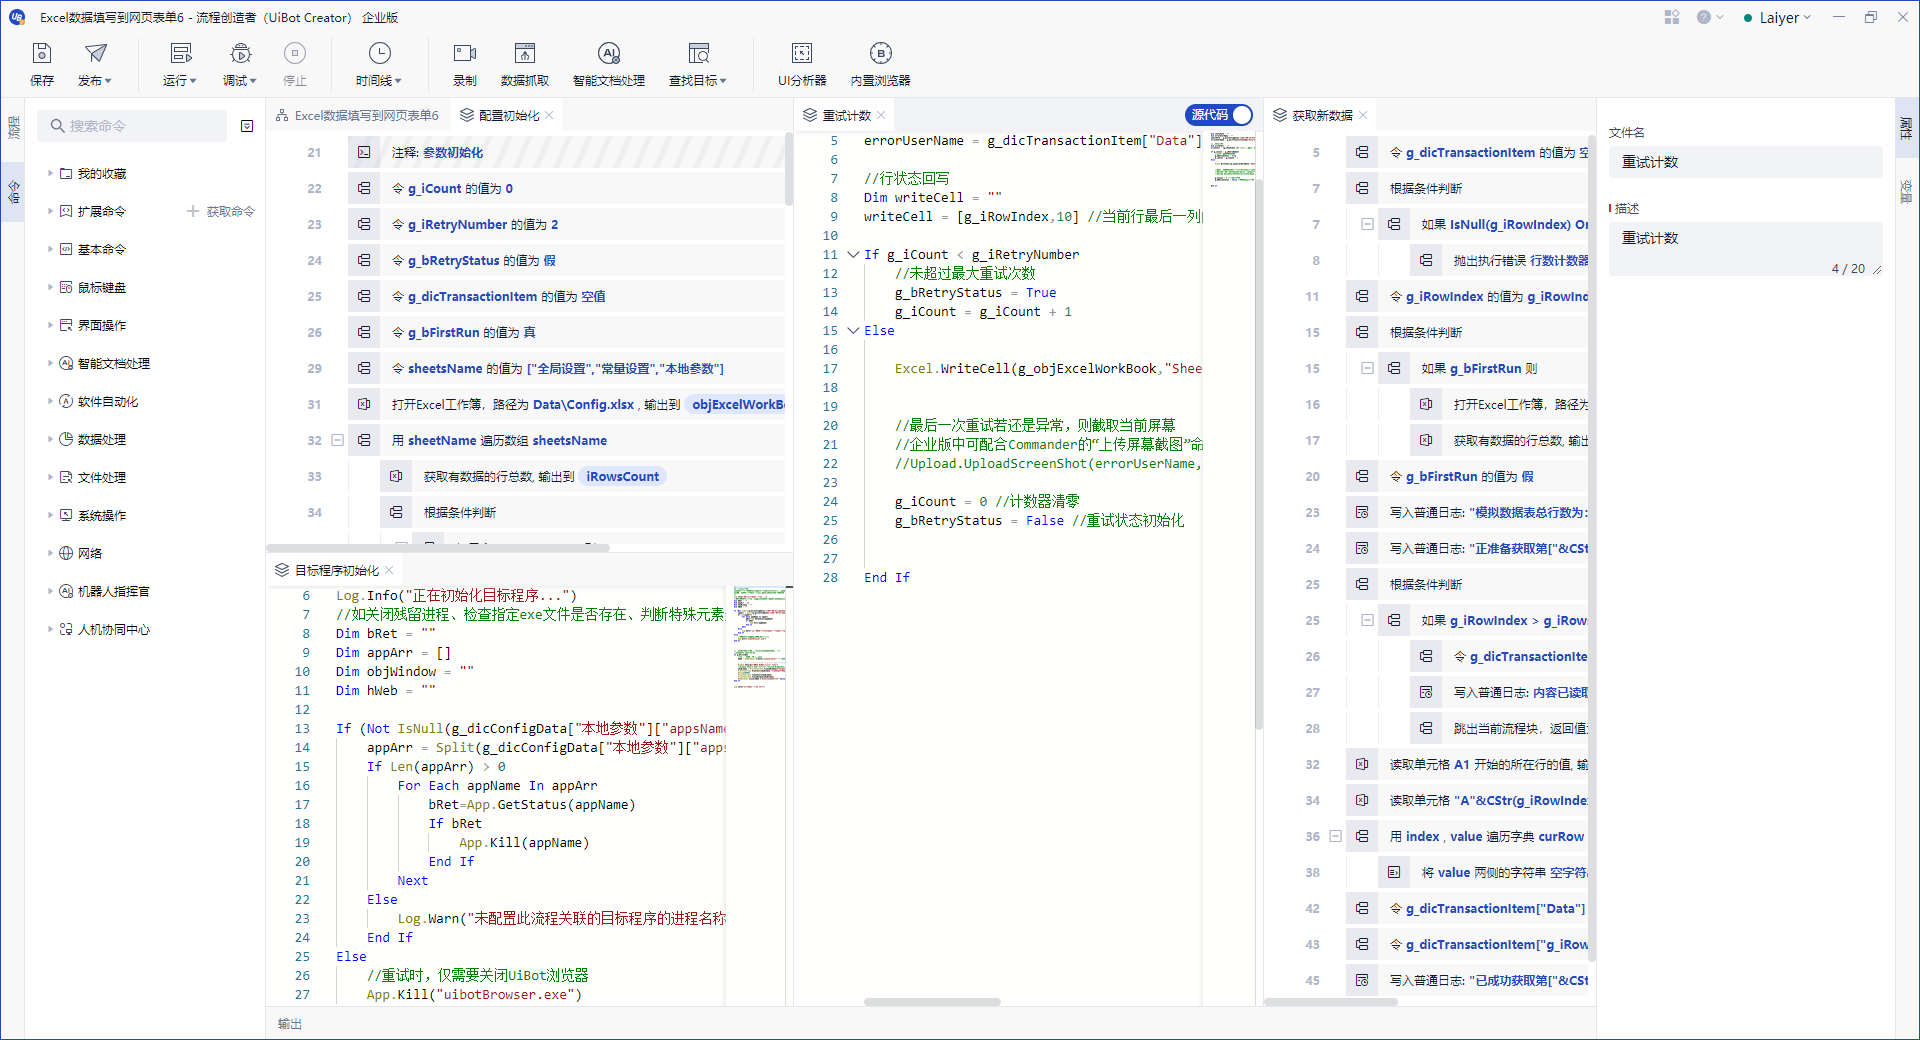The width and height of the screenshot is (1920, 1040).
Task: Click the command list filter icon beside search
Action: point(247,126)
